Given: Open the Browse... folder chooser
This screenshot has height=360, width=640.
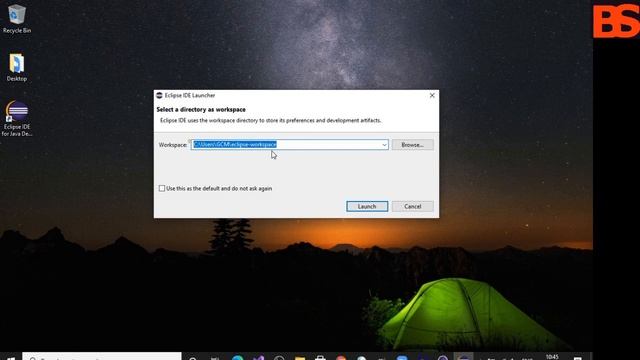Looking at the screenshot, I should (412, 145).
